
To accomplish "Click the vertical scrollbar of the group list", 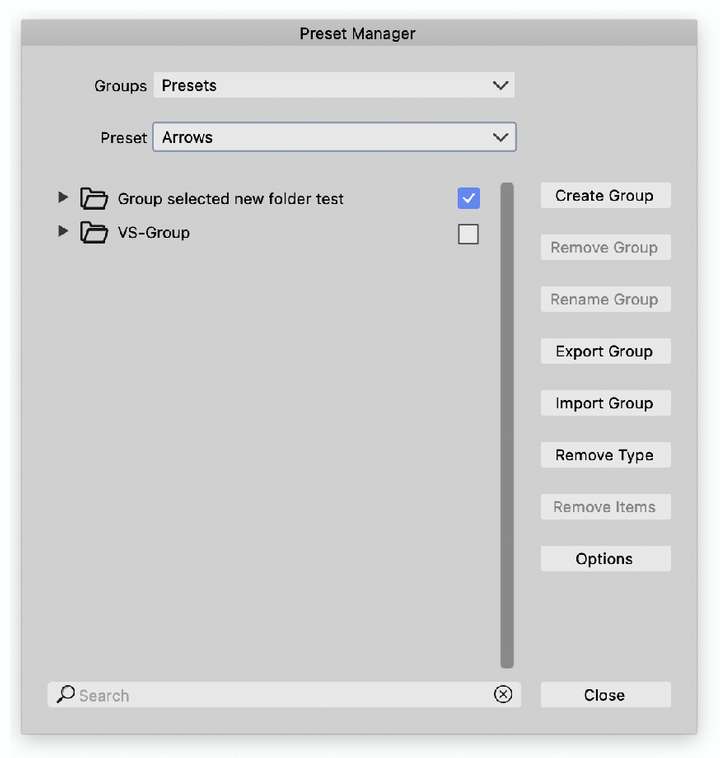I will pos(507,425).
